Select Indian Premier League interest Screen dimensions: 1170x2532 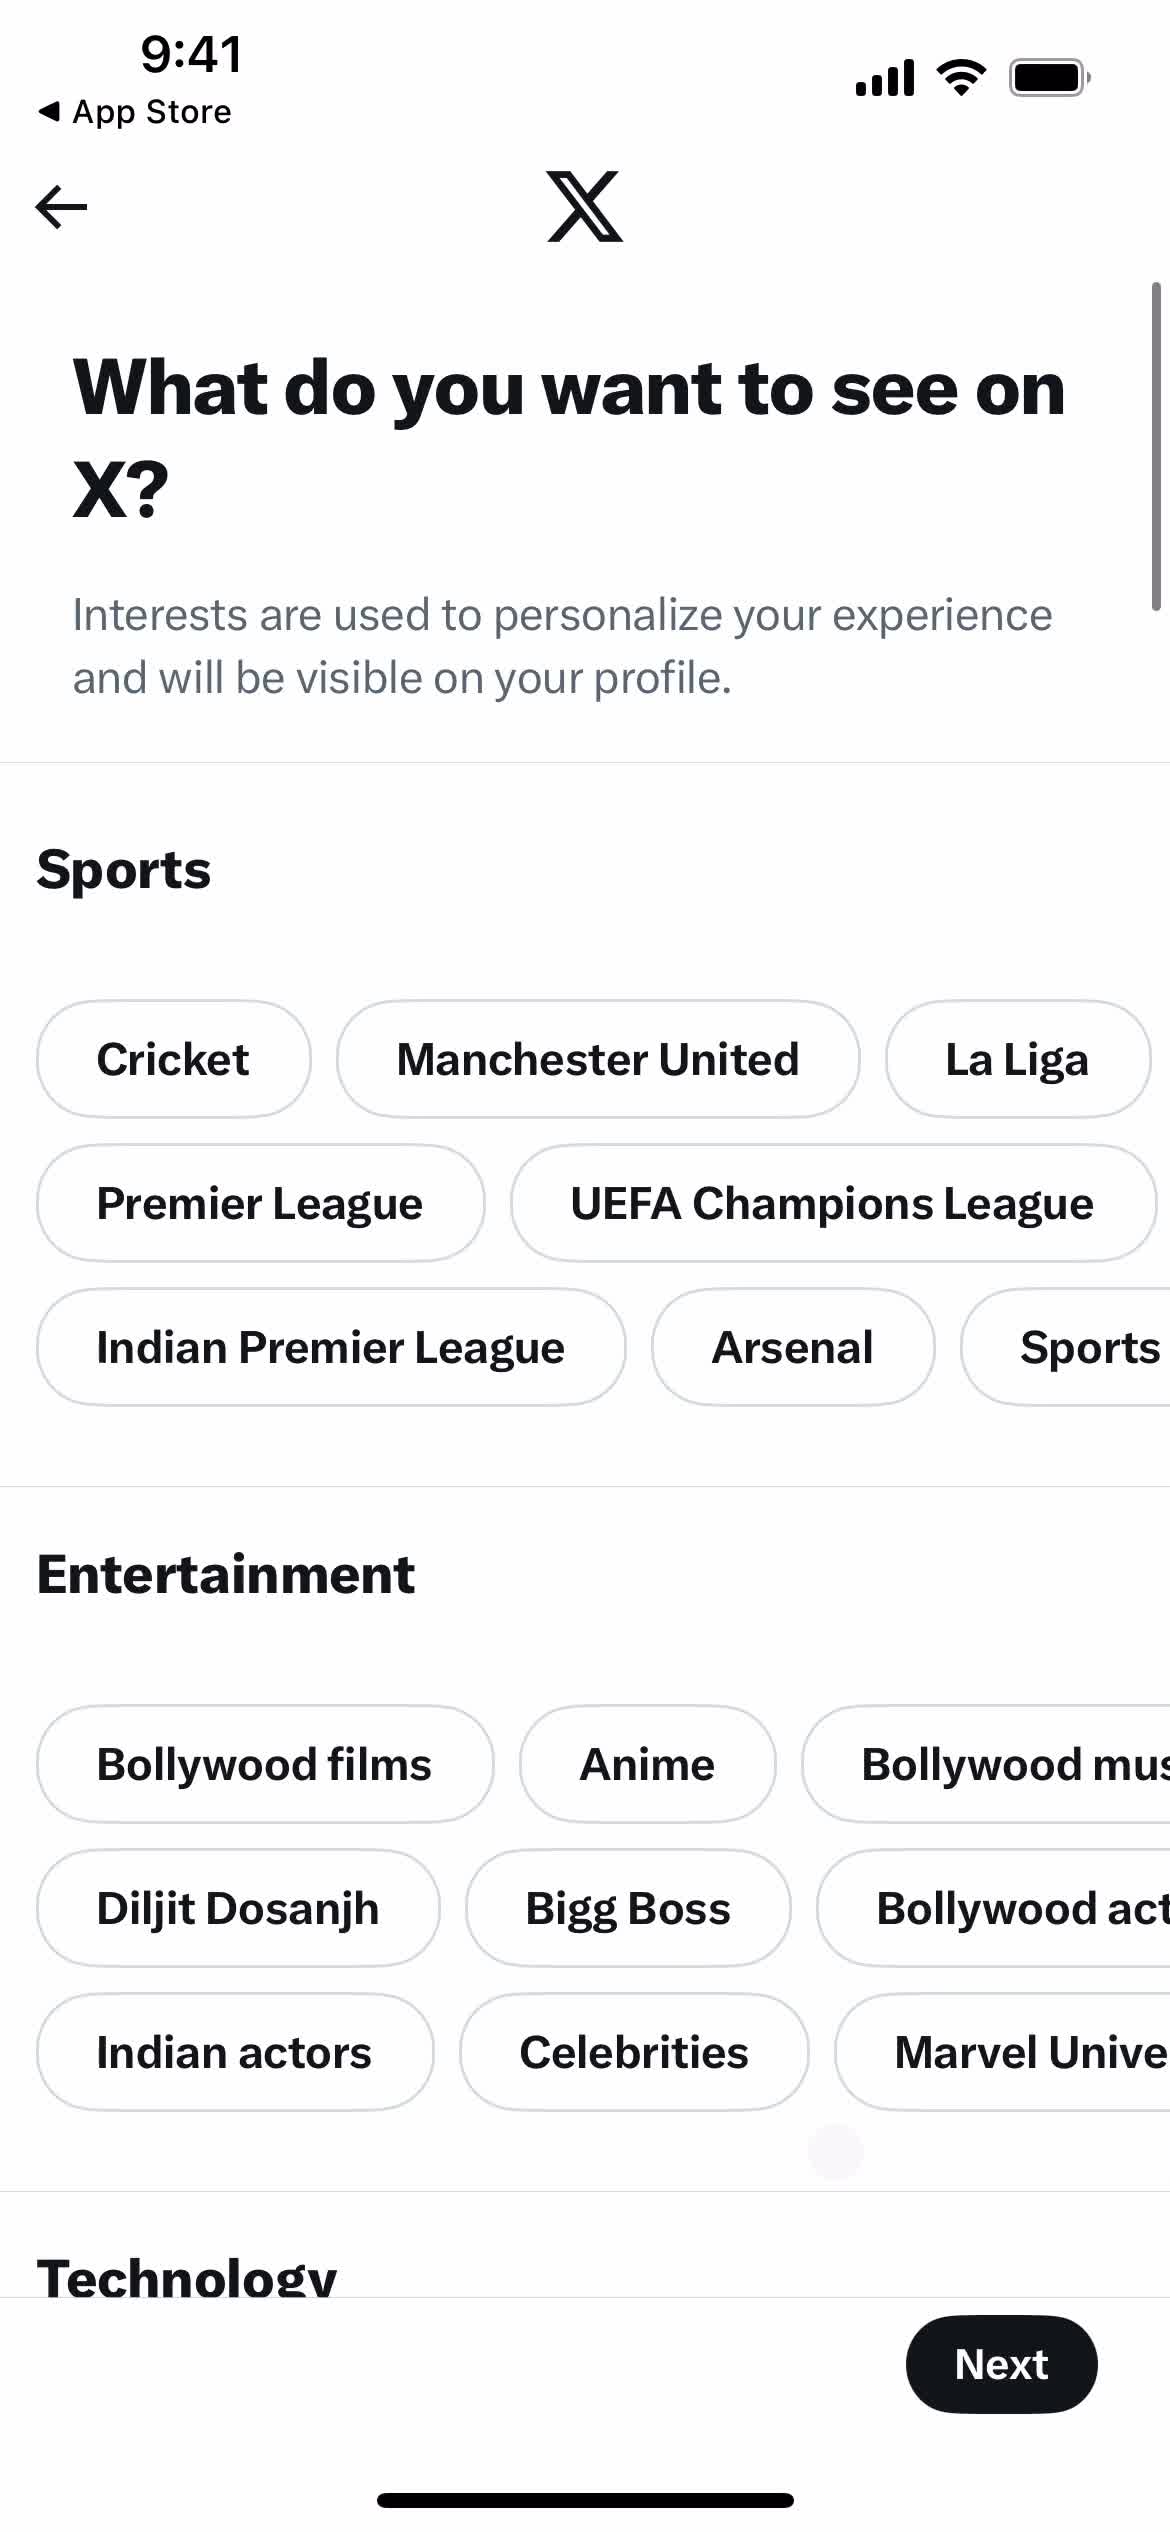(330, 1347)
